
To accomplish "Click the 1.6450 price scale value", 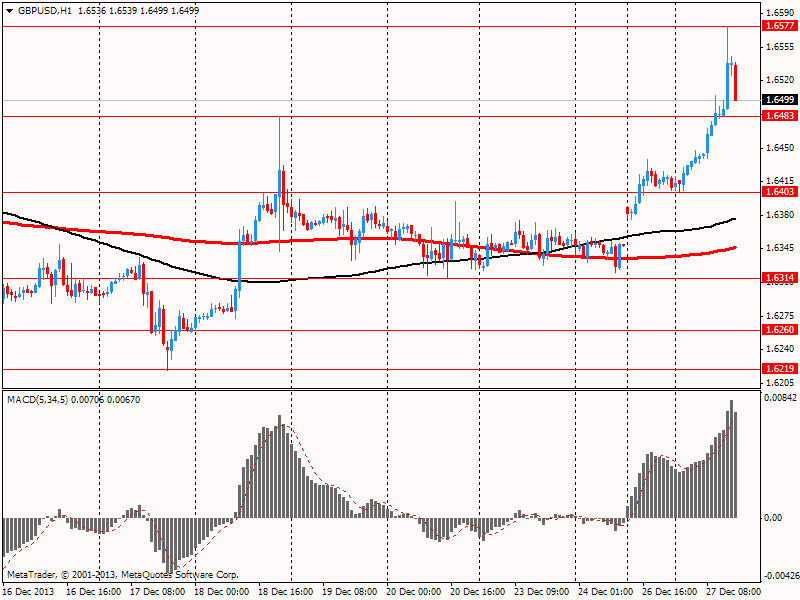I will point(781,148).
